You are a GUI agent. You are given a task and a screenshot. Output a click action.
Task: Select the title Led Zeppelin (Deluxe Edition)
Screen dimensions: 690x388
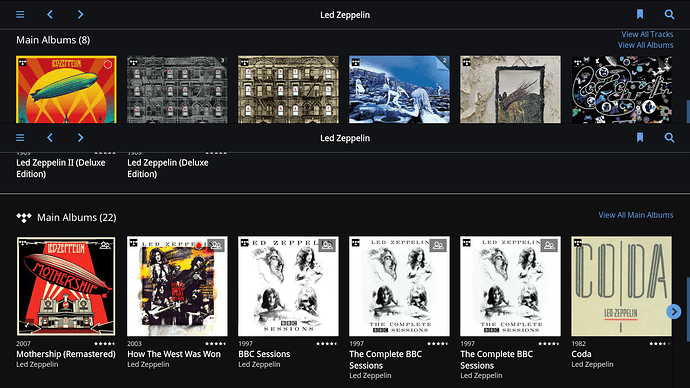pos(168,168)
